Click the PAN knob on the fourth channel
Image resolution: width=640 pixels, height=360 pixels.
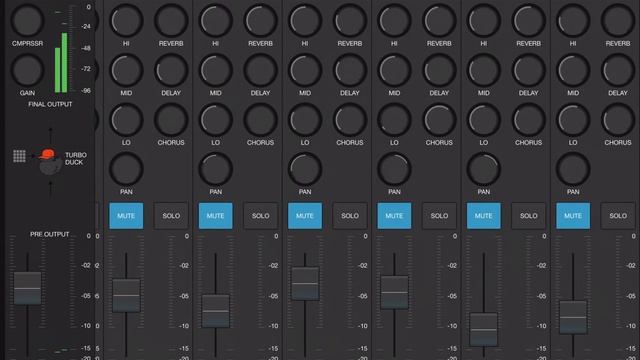[x=394, y=169]
